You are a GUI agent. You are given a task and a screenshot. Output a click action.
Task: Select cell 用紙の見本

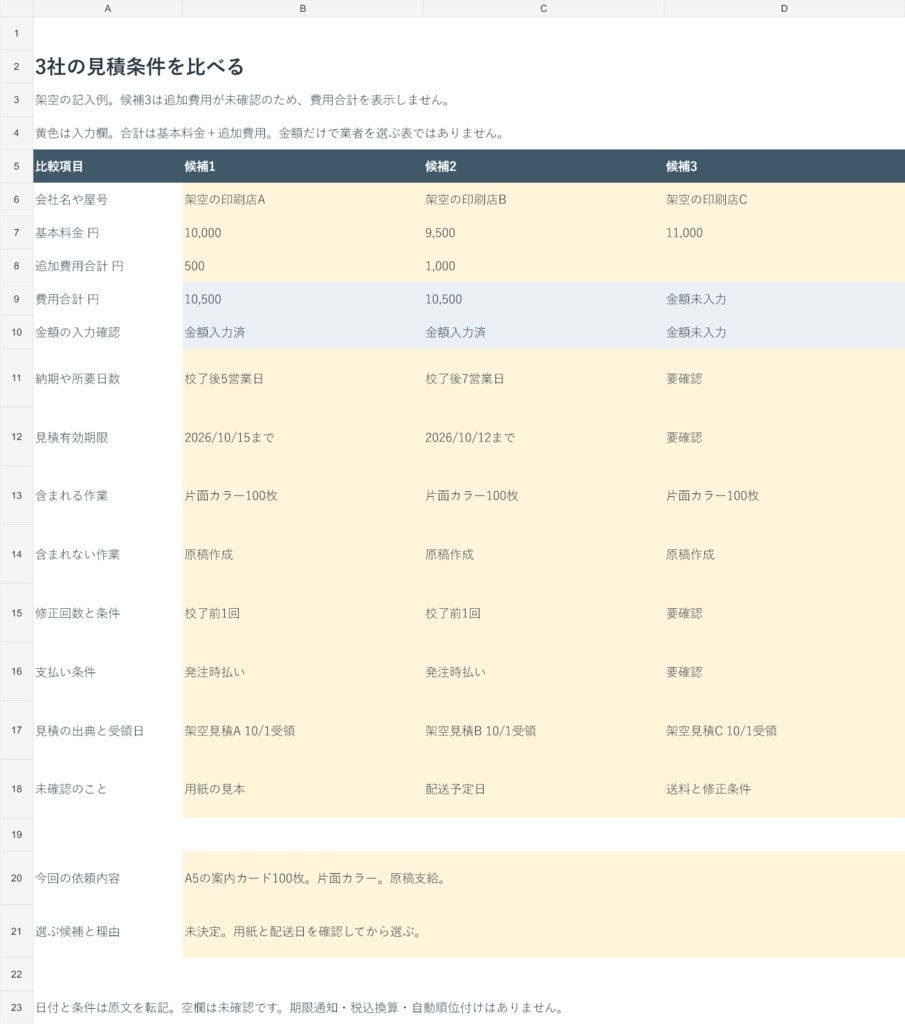tap(303, 789)
